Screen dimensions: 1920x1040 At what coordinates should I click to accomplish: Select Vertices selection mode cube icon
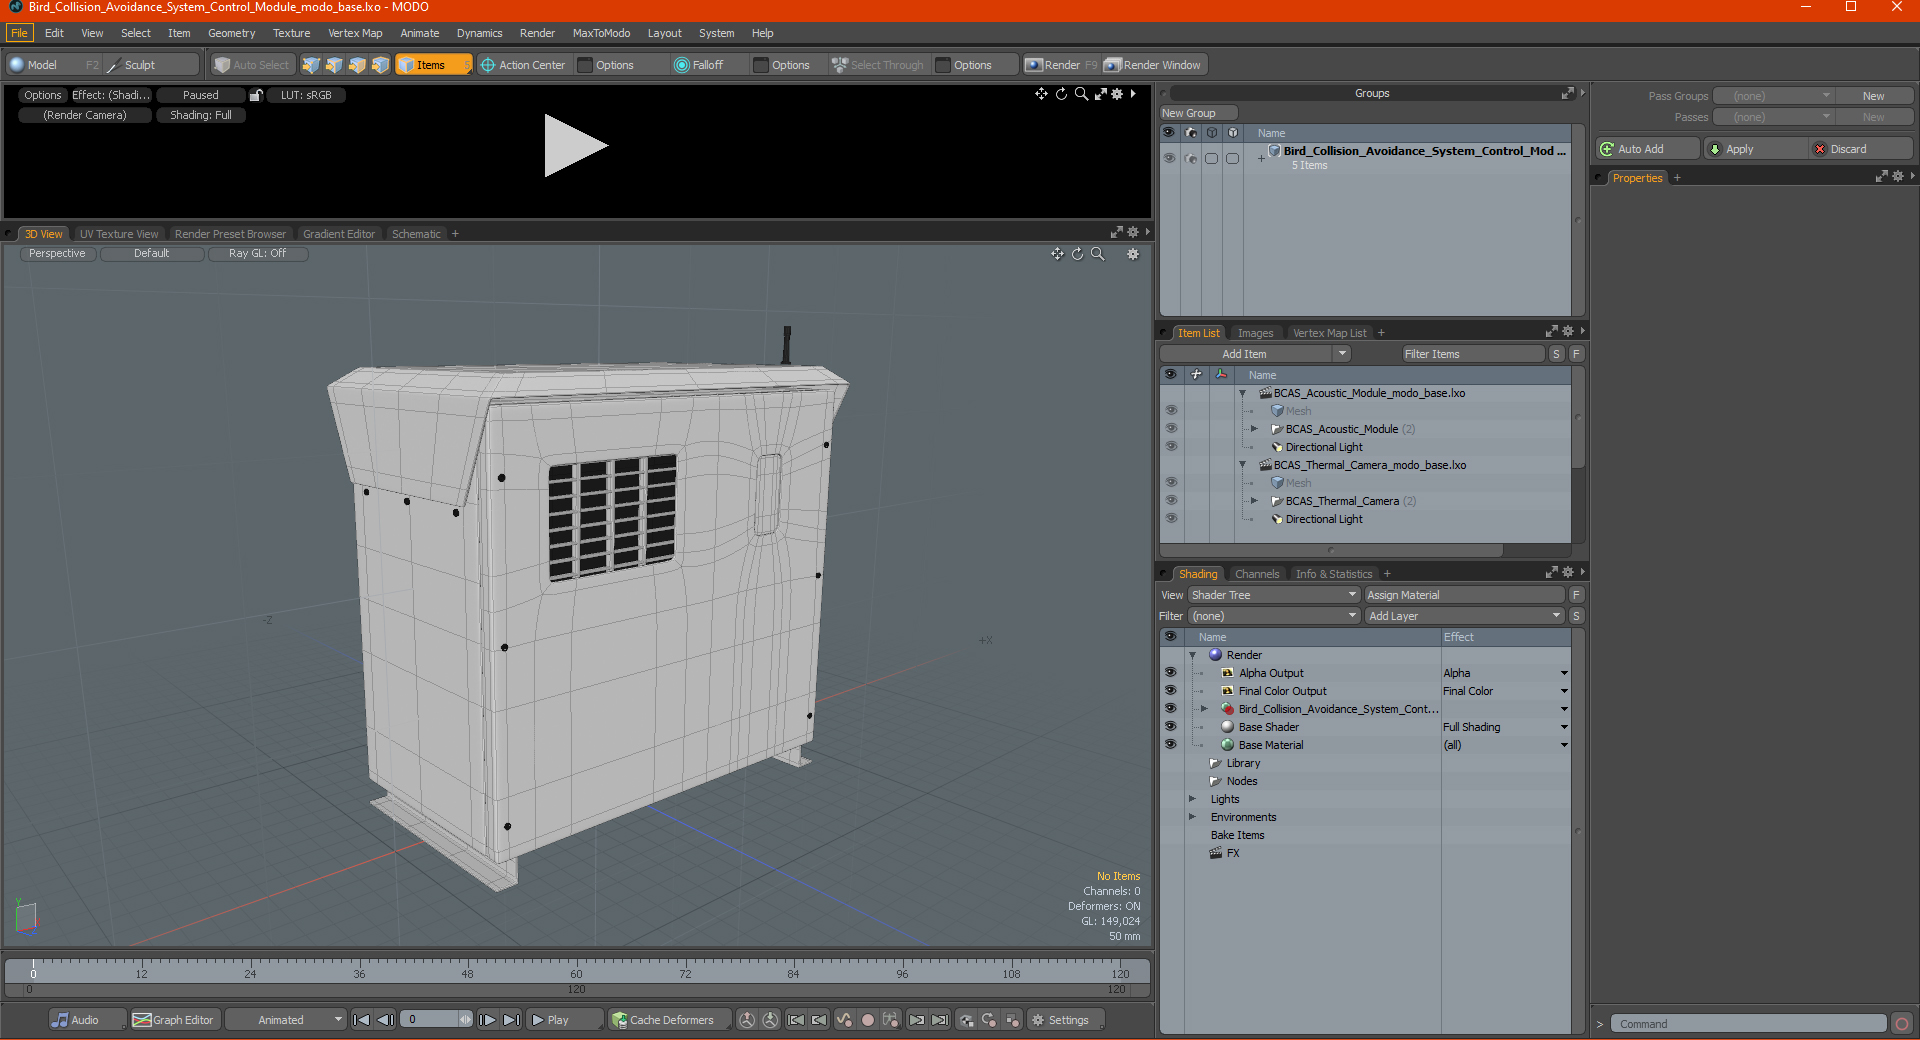point(311,65)
